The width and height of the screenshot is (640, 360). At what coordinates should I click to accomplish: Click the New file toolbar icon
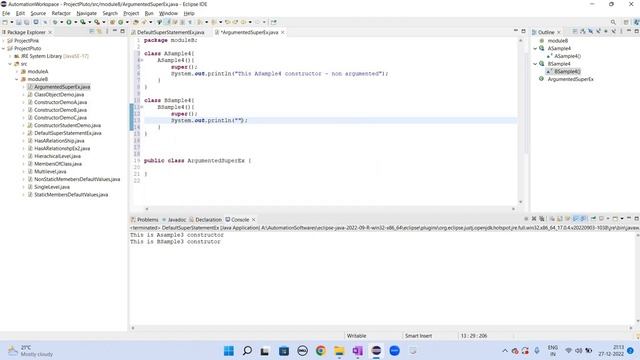point(5,22)
